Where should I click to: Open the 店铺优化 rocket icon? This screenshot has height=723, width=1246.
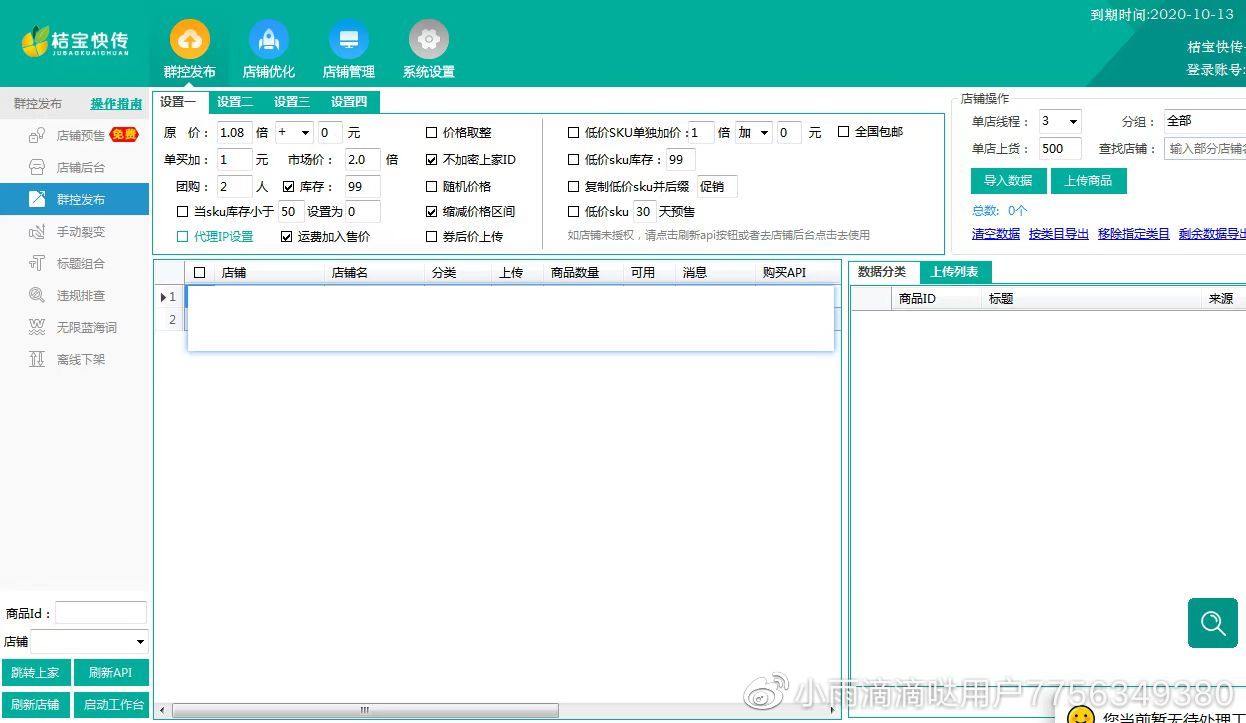[268, 40]
